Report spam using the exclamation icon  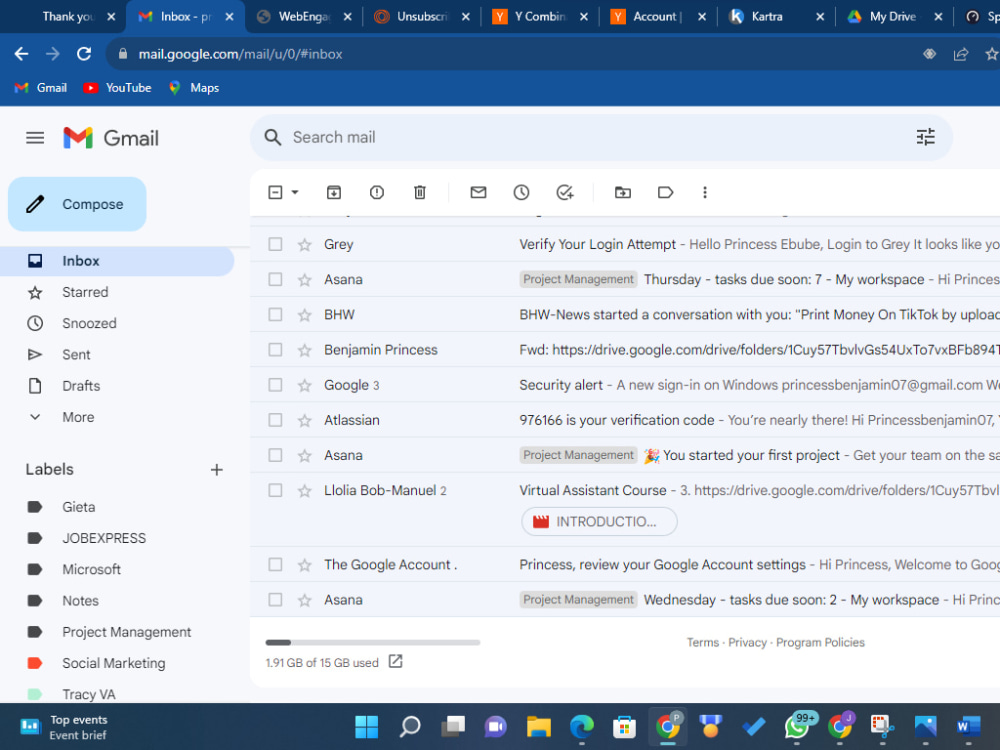pos(377,193)
